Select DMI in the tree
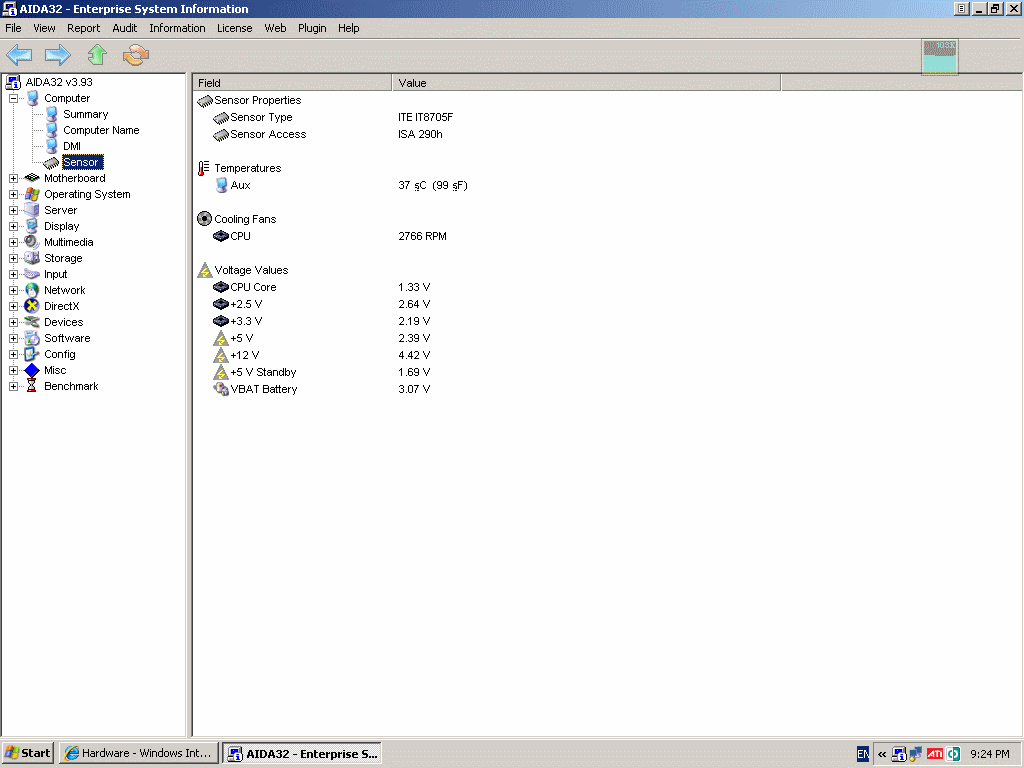Viewport: 1024px width, 768px height. (x=72, y=146)
